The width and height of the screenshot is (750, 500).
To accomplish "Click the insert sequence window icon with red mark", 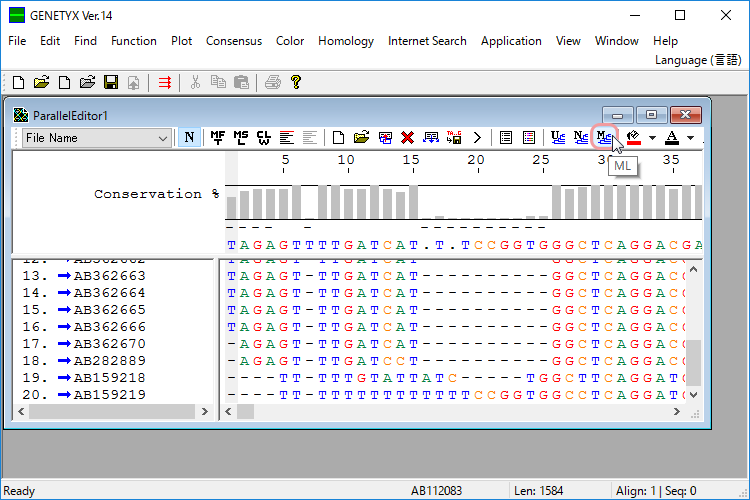I will coord(385,138).
